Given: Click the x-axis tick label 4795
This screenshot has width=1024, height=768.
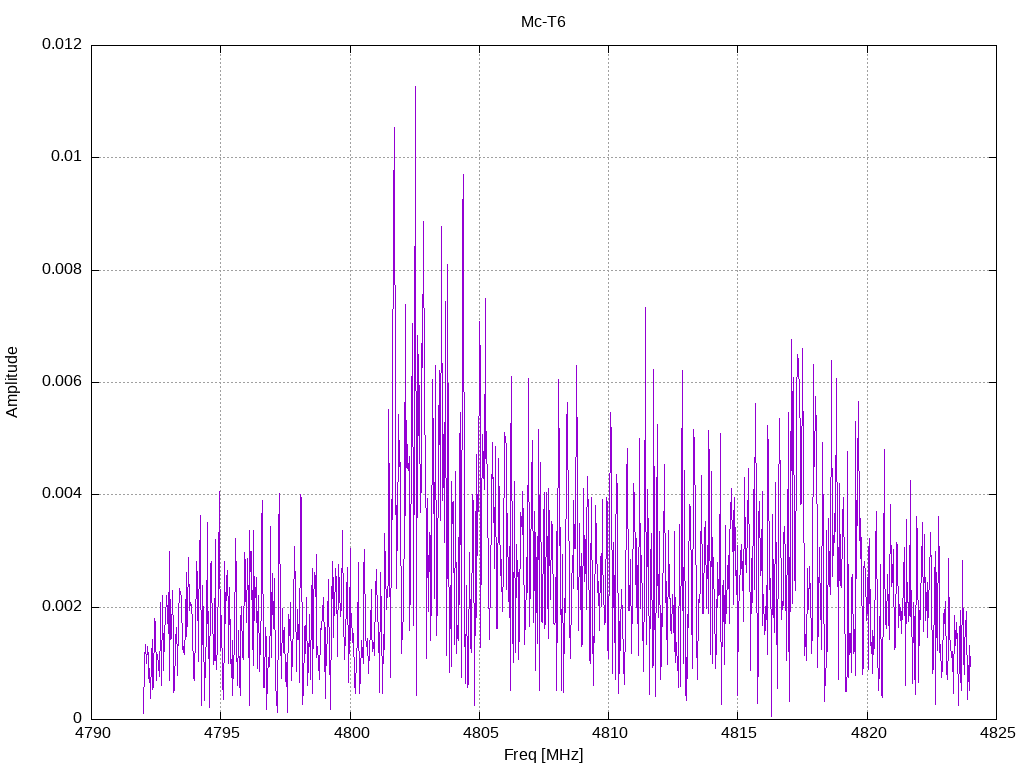Looking at the screenshot, I should (221, 733).
